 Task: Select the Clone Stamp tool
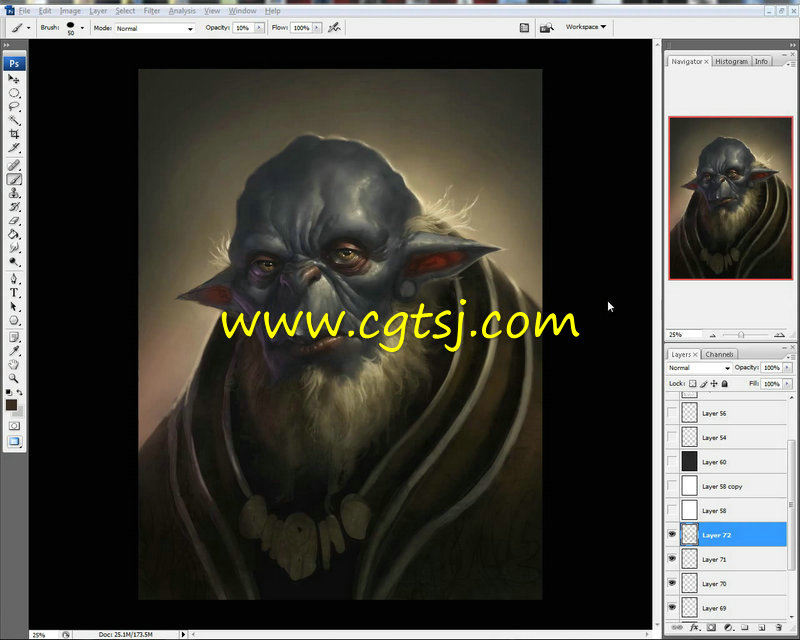pos(14,193)
